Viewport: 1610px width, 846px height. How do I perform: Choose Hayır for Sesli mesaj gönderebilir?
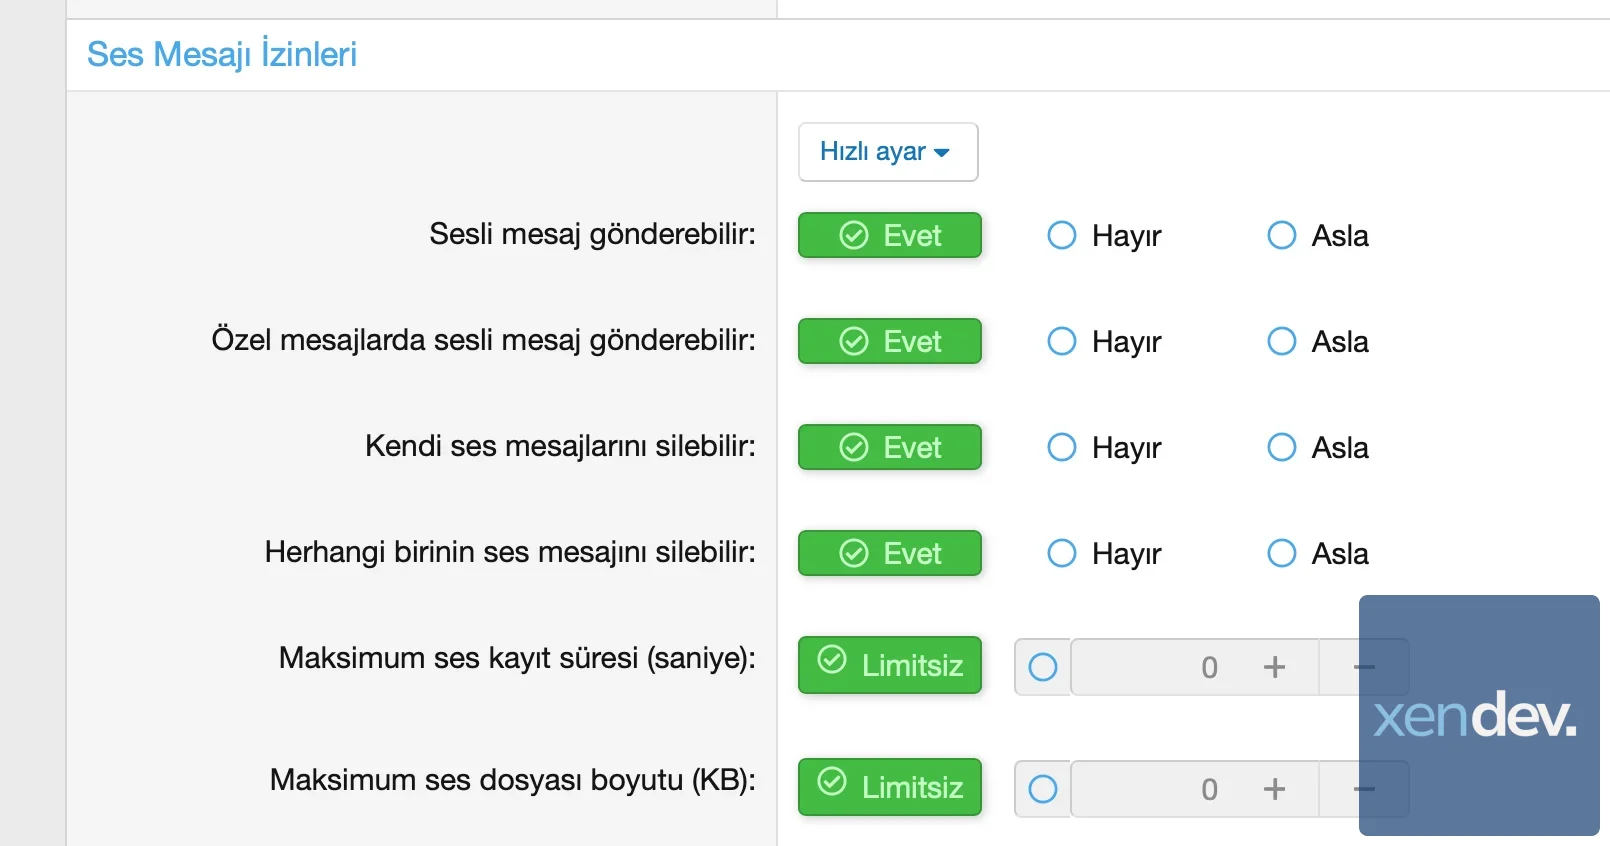1062,235
